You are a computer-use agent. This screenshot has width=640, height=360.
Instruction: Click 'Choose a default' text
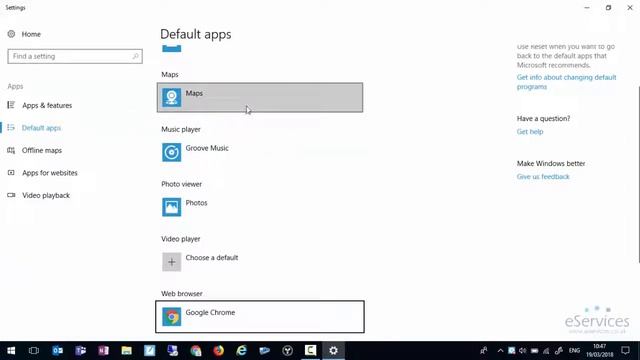pos(212,258)
